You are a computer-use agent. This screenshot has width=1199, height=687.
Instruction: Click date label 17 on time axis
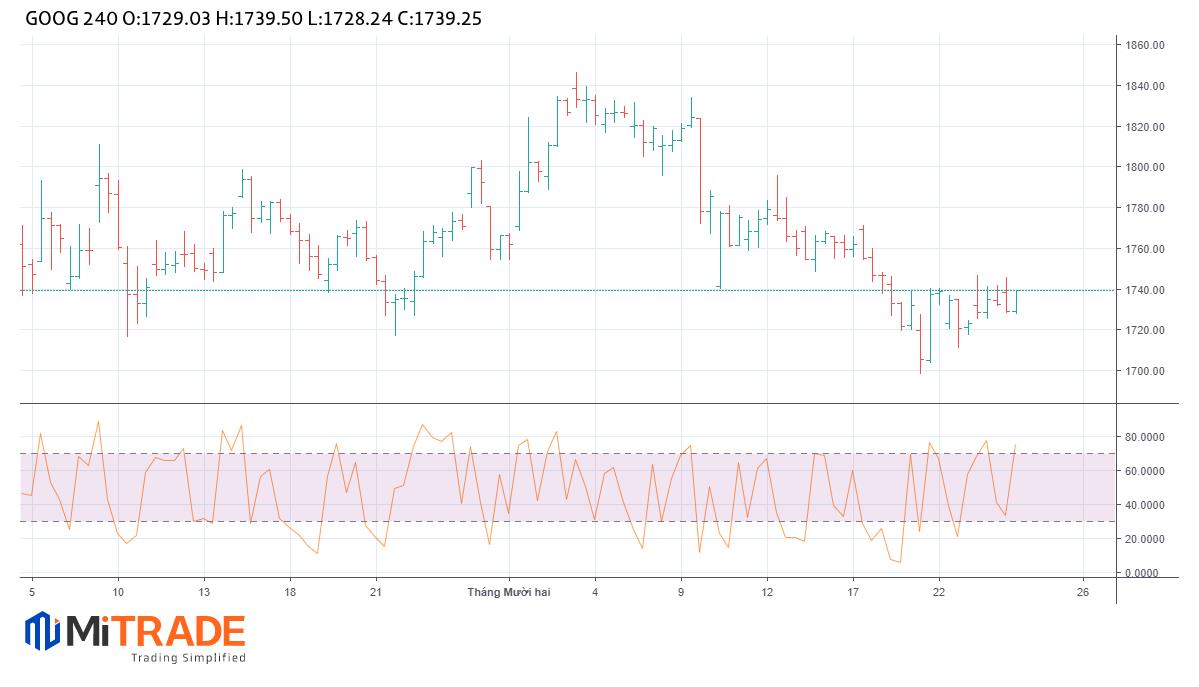click(853, 592)
